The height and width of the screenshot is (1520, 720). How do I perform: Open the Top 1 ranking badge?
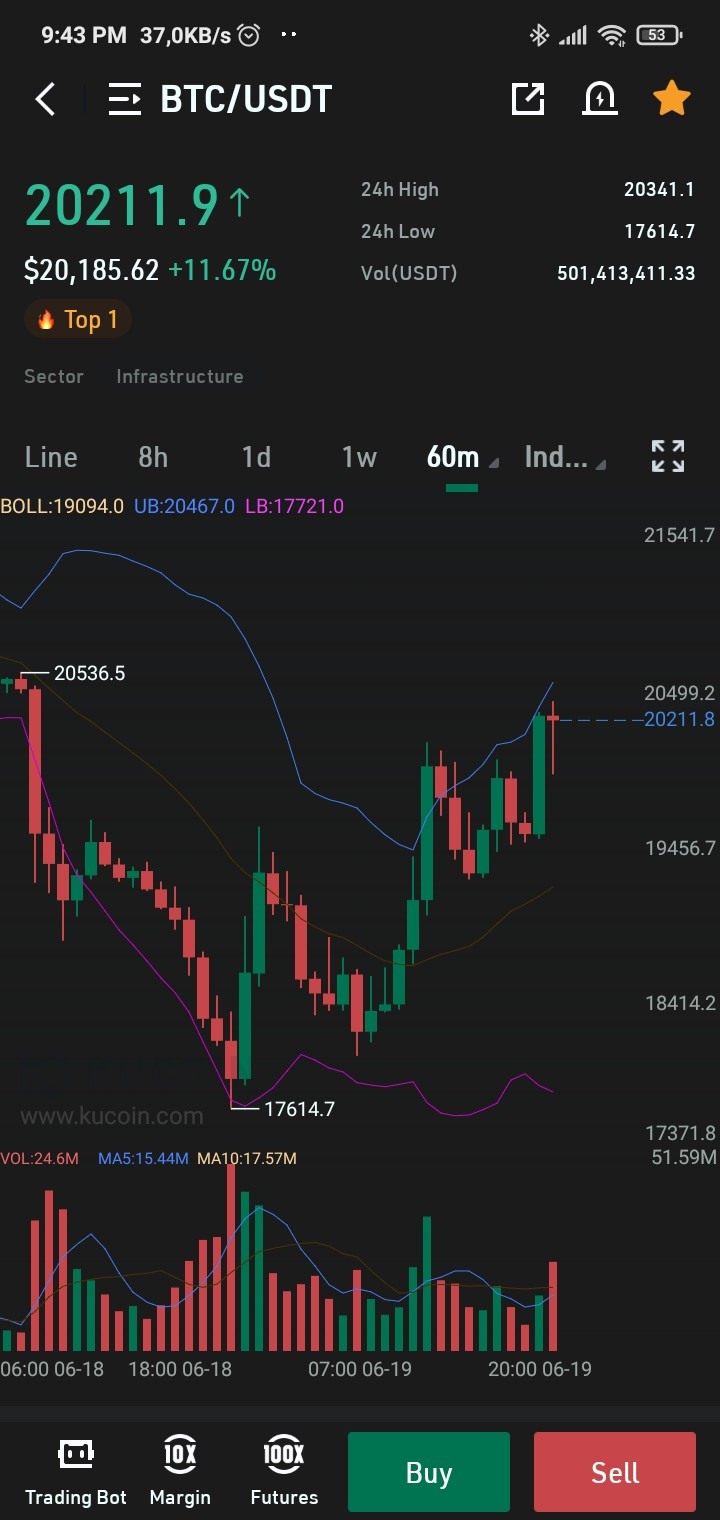(78, 320)
